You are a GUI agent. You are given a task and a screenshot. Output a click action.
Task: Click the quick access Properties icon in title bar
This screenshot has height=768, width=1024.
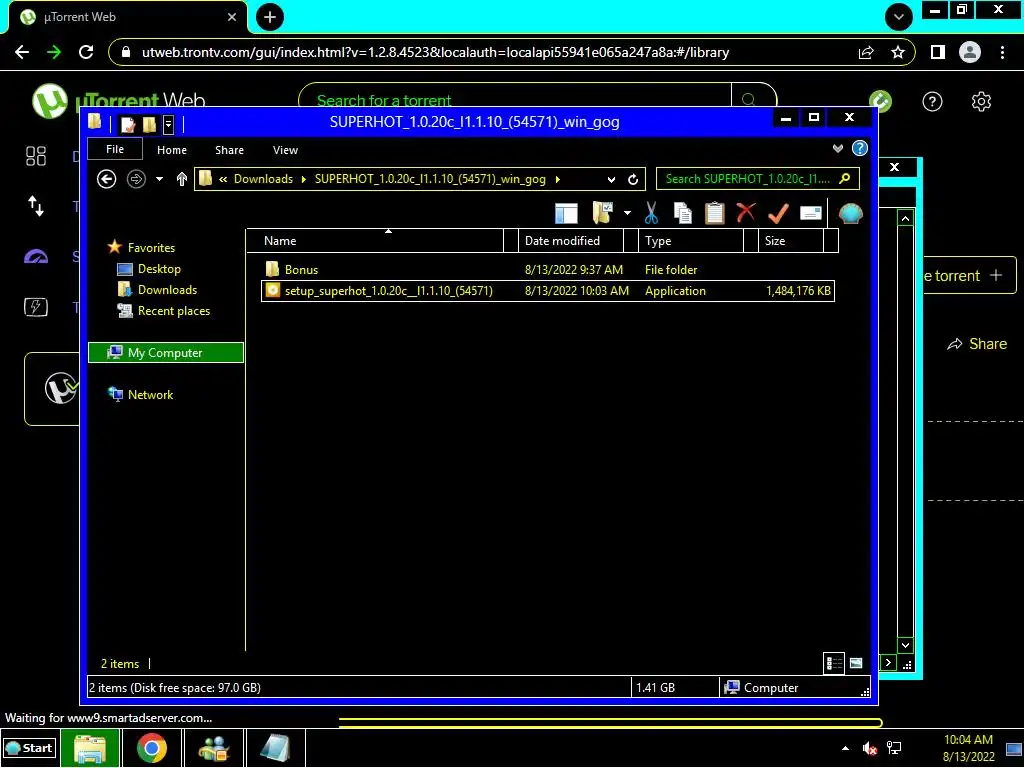pyautogui.click(x=128, y=124)
